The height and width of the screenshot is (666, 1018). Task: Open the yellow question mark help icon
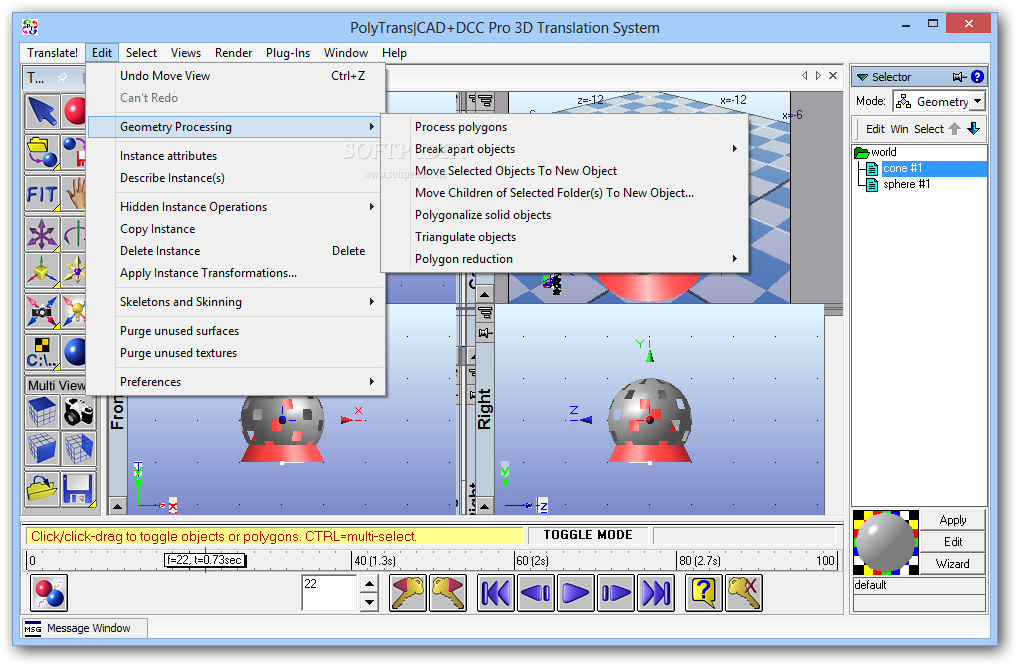click(x=704, y=593)
